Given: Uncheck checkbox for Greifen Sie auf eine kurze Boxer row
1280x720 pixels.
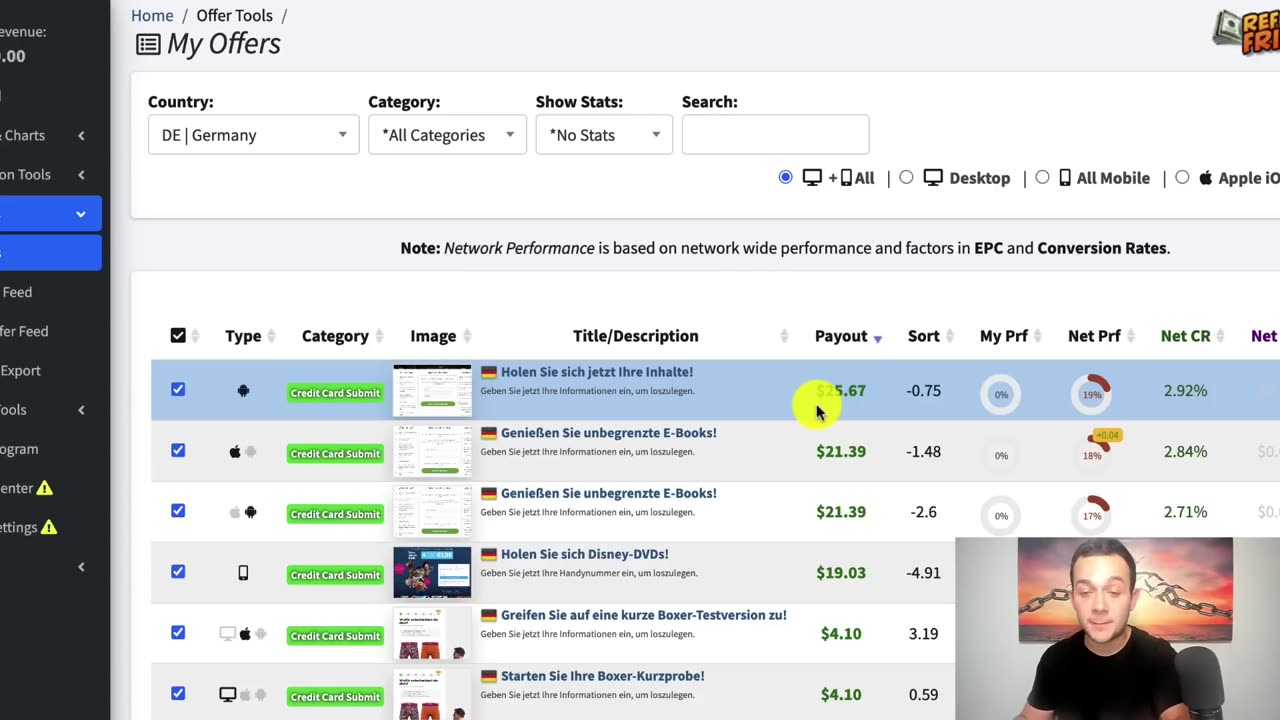Looking at the screenshot, I should pos(178,632).
